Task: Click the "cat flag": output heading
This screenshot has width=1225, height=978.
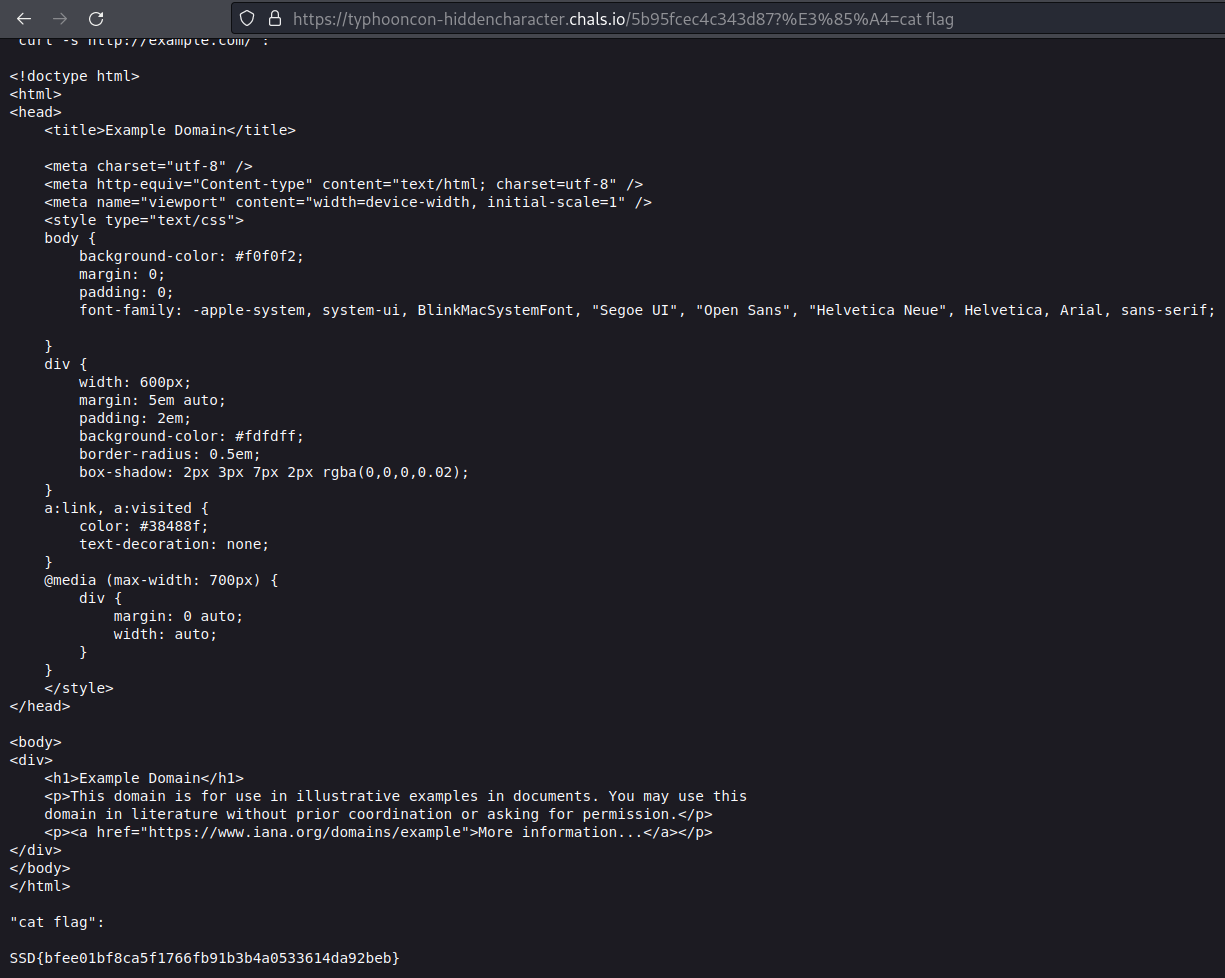Action: 57,922
